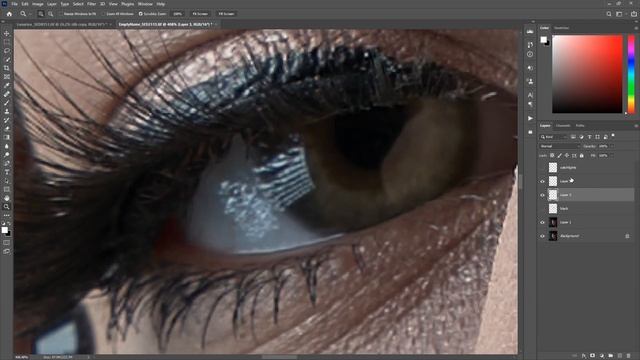This screenshot has height=360, width=640.
Task: Select the Dodge tool
Action: [x=7, y=155]
